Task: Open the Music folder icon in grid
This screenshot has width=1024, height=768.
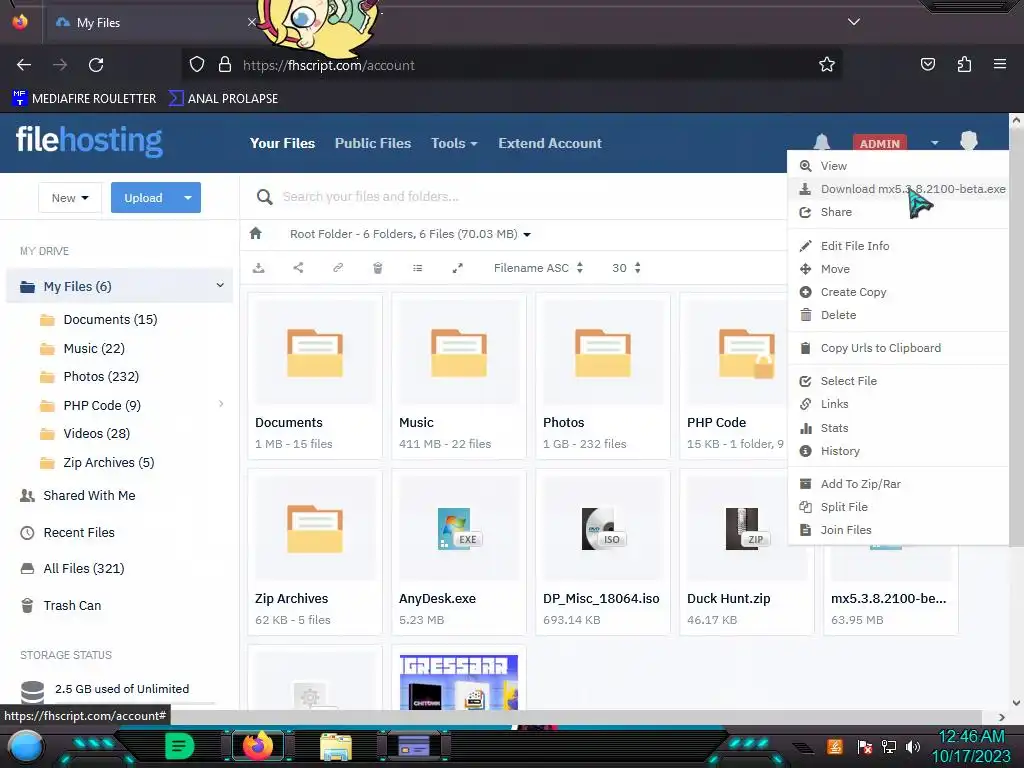Action: coord(458,353)
